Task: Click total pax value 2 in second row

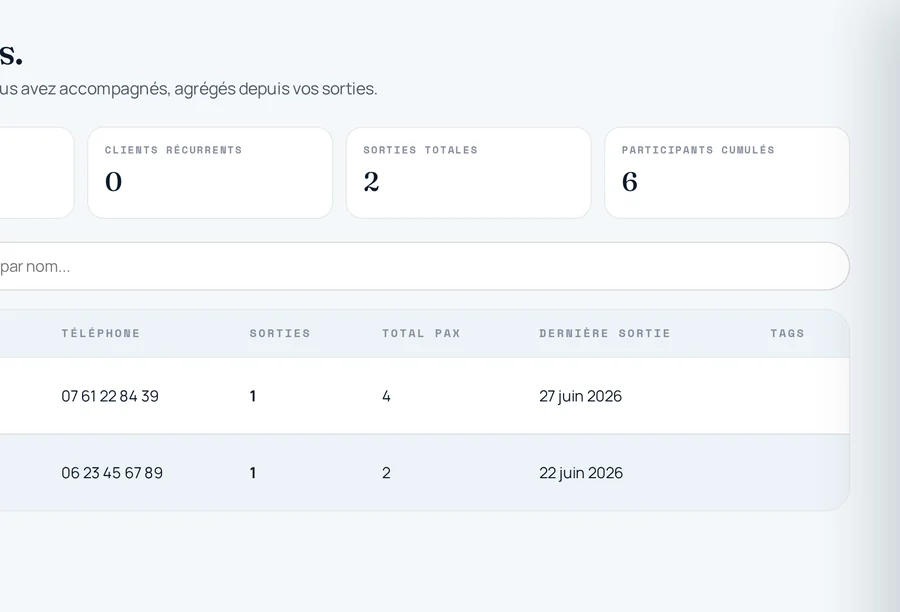Action: pos(386,472)
